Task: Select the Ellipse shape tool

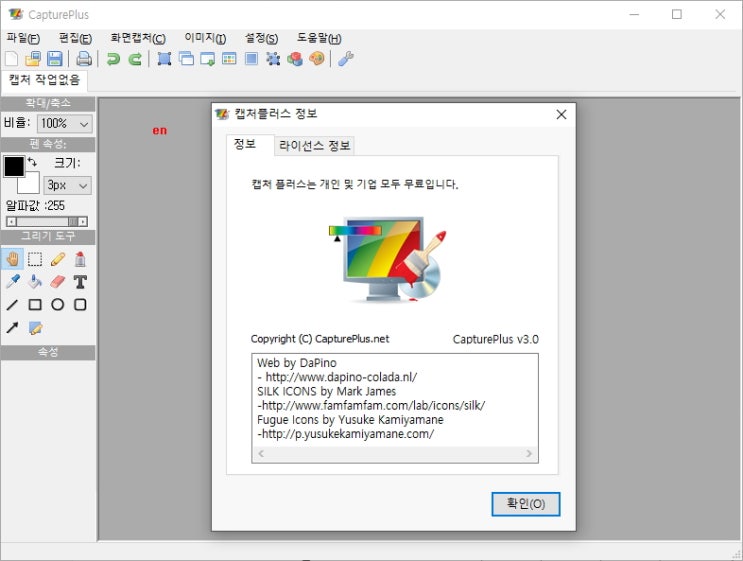Action: (58, 305)
